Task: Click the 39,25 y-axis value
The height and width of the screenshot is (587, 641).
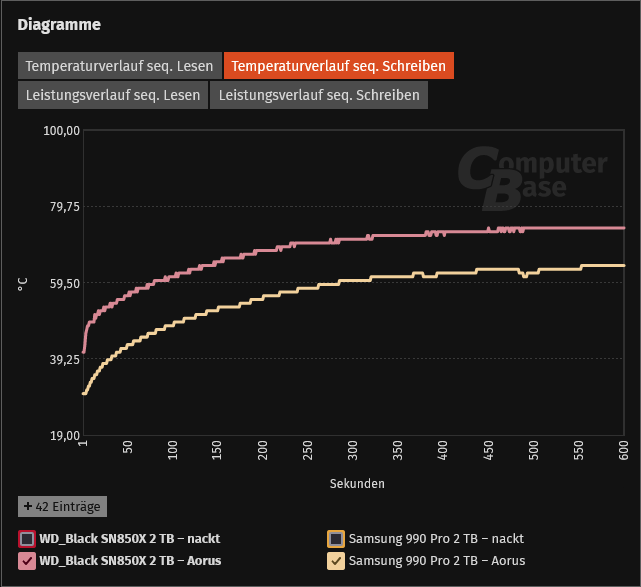Action: 65,360
